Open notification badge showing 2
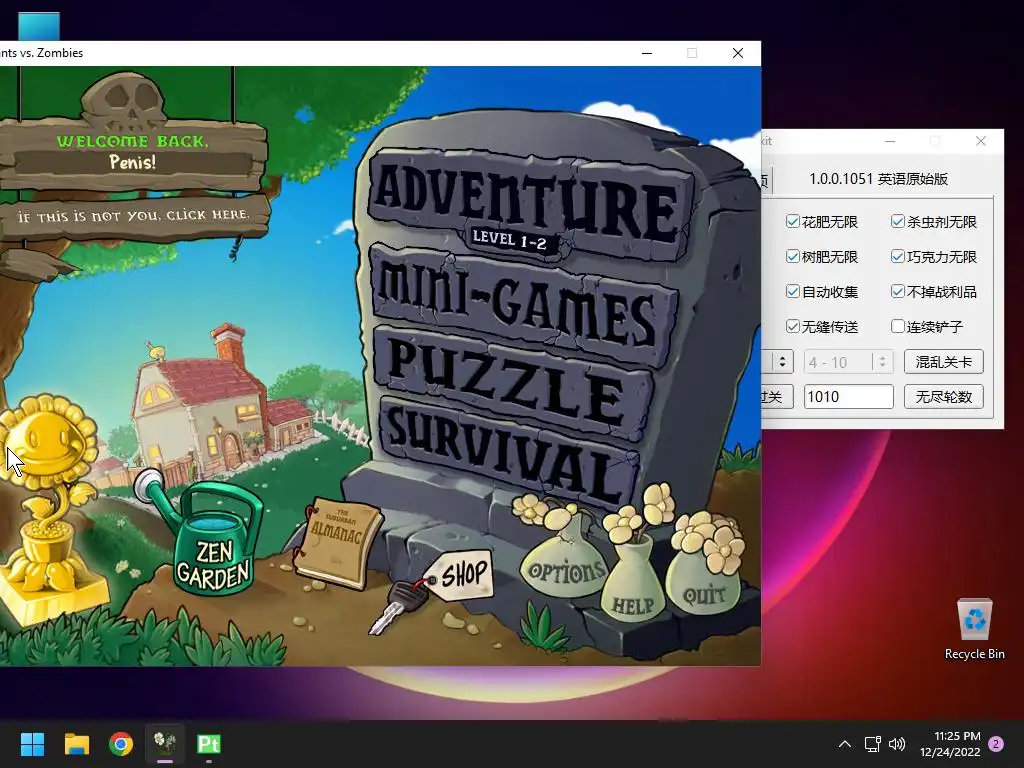 point(996,744)
